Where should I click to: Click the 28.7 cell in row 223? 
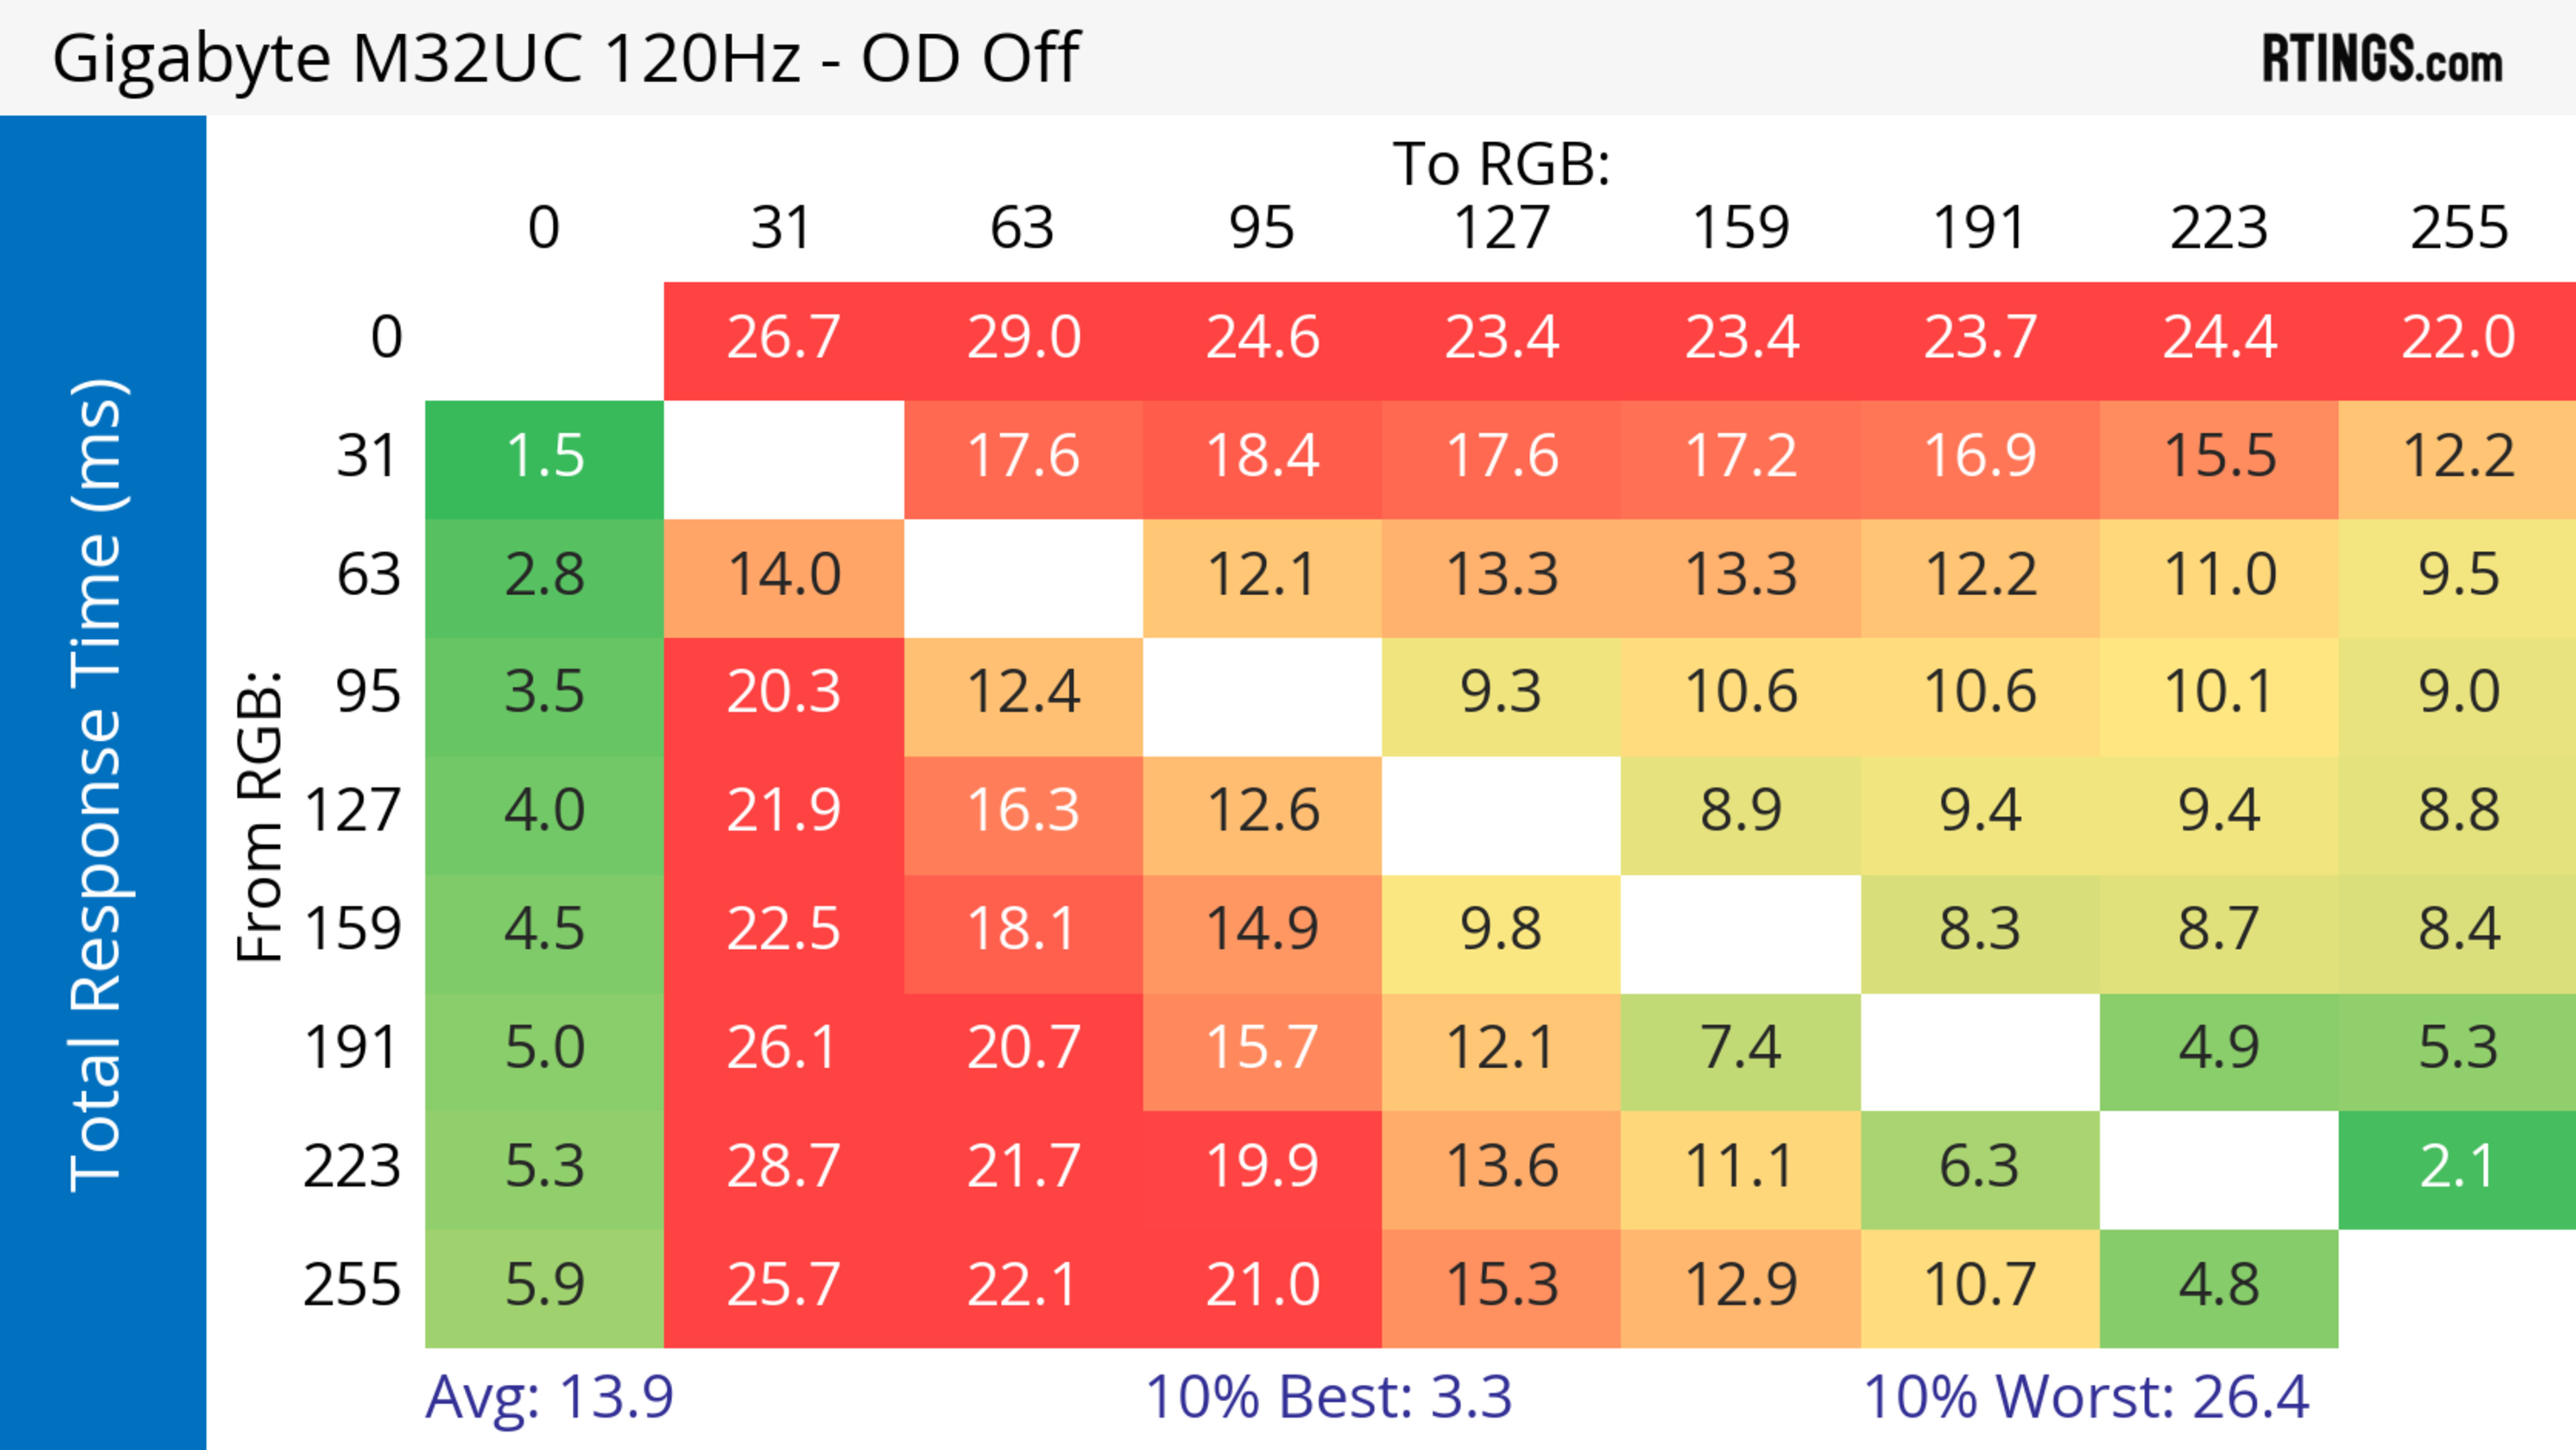[783, 1167]
